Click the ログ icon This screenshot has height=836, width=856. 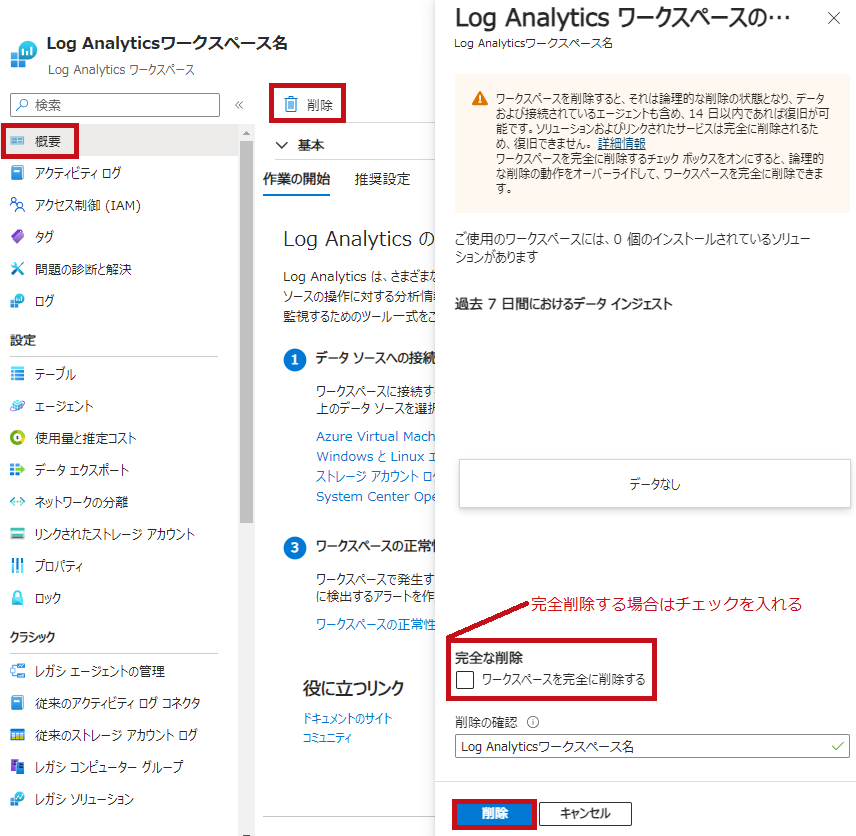tap(17, 301)
